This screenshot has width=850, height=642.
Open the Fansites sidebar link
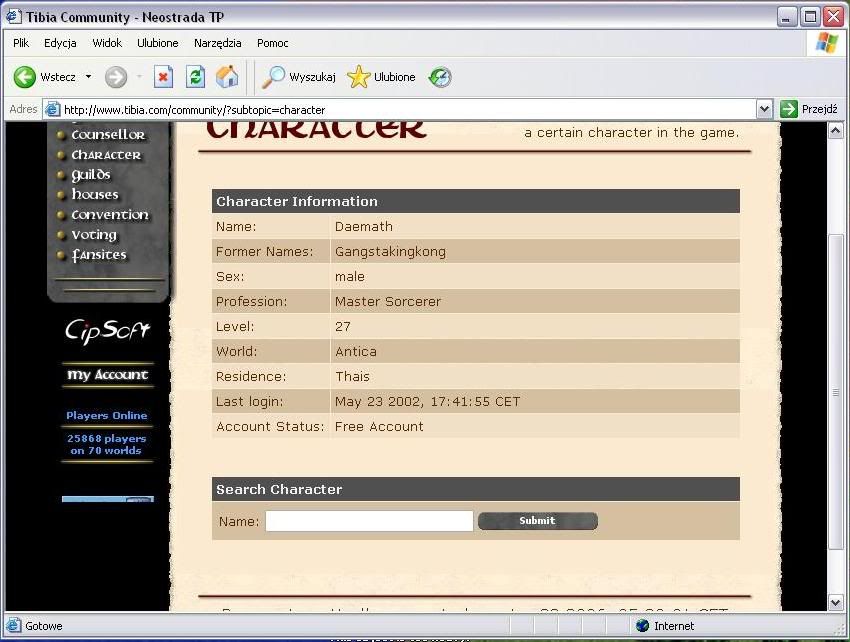pyautogui.click(x=99, y=254)
